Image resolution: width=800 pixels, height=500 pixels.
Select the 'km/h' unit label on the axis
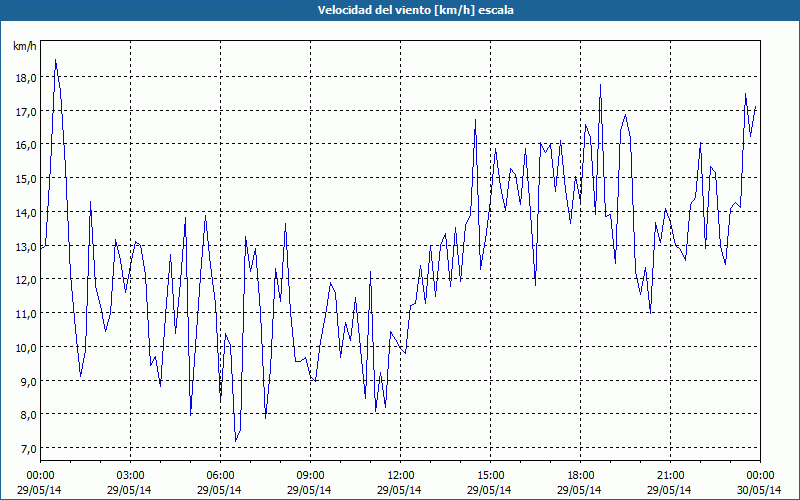coord(25,46)
